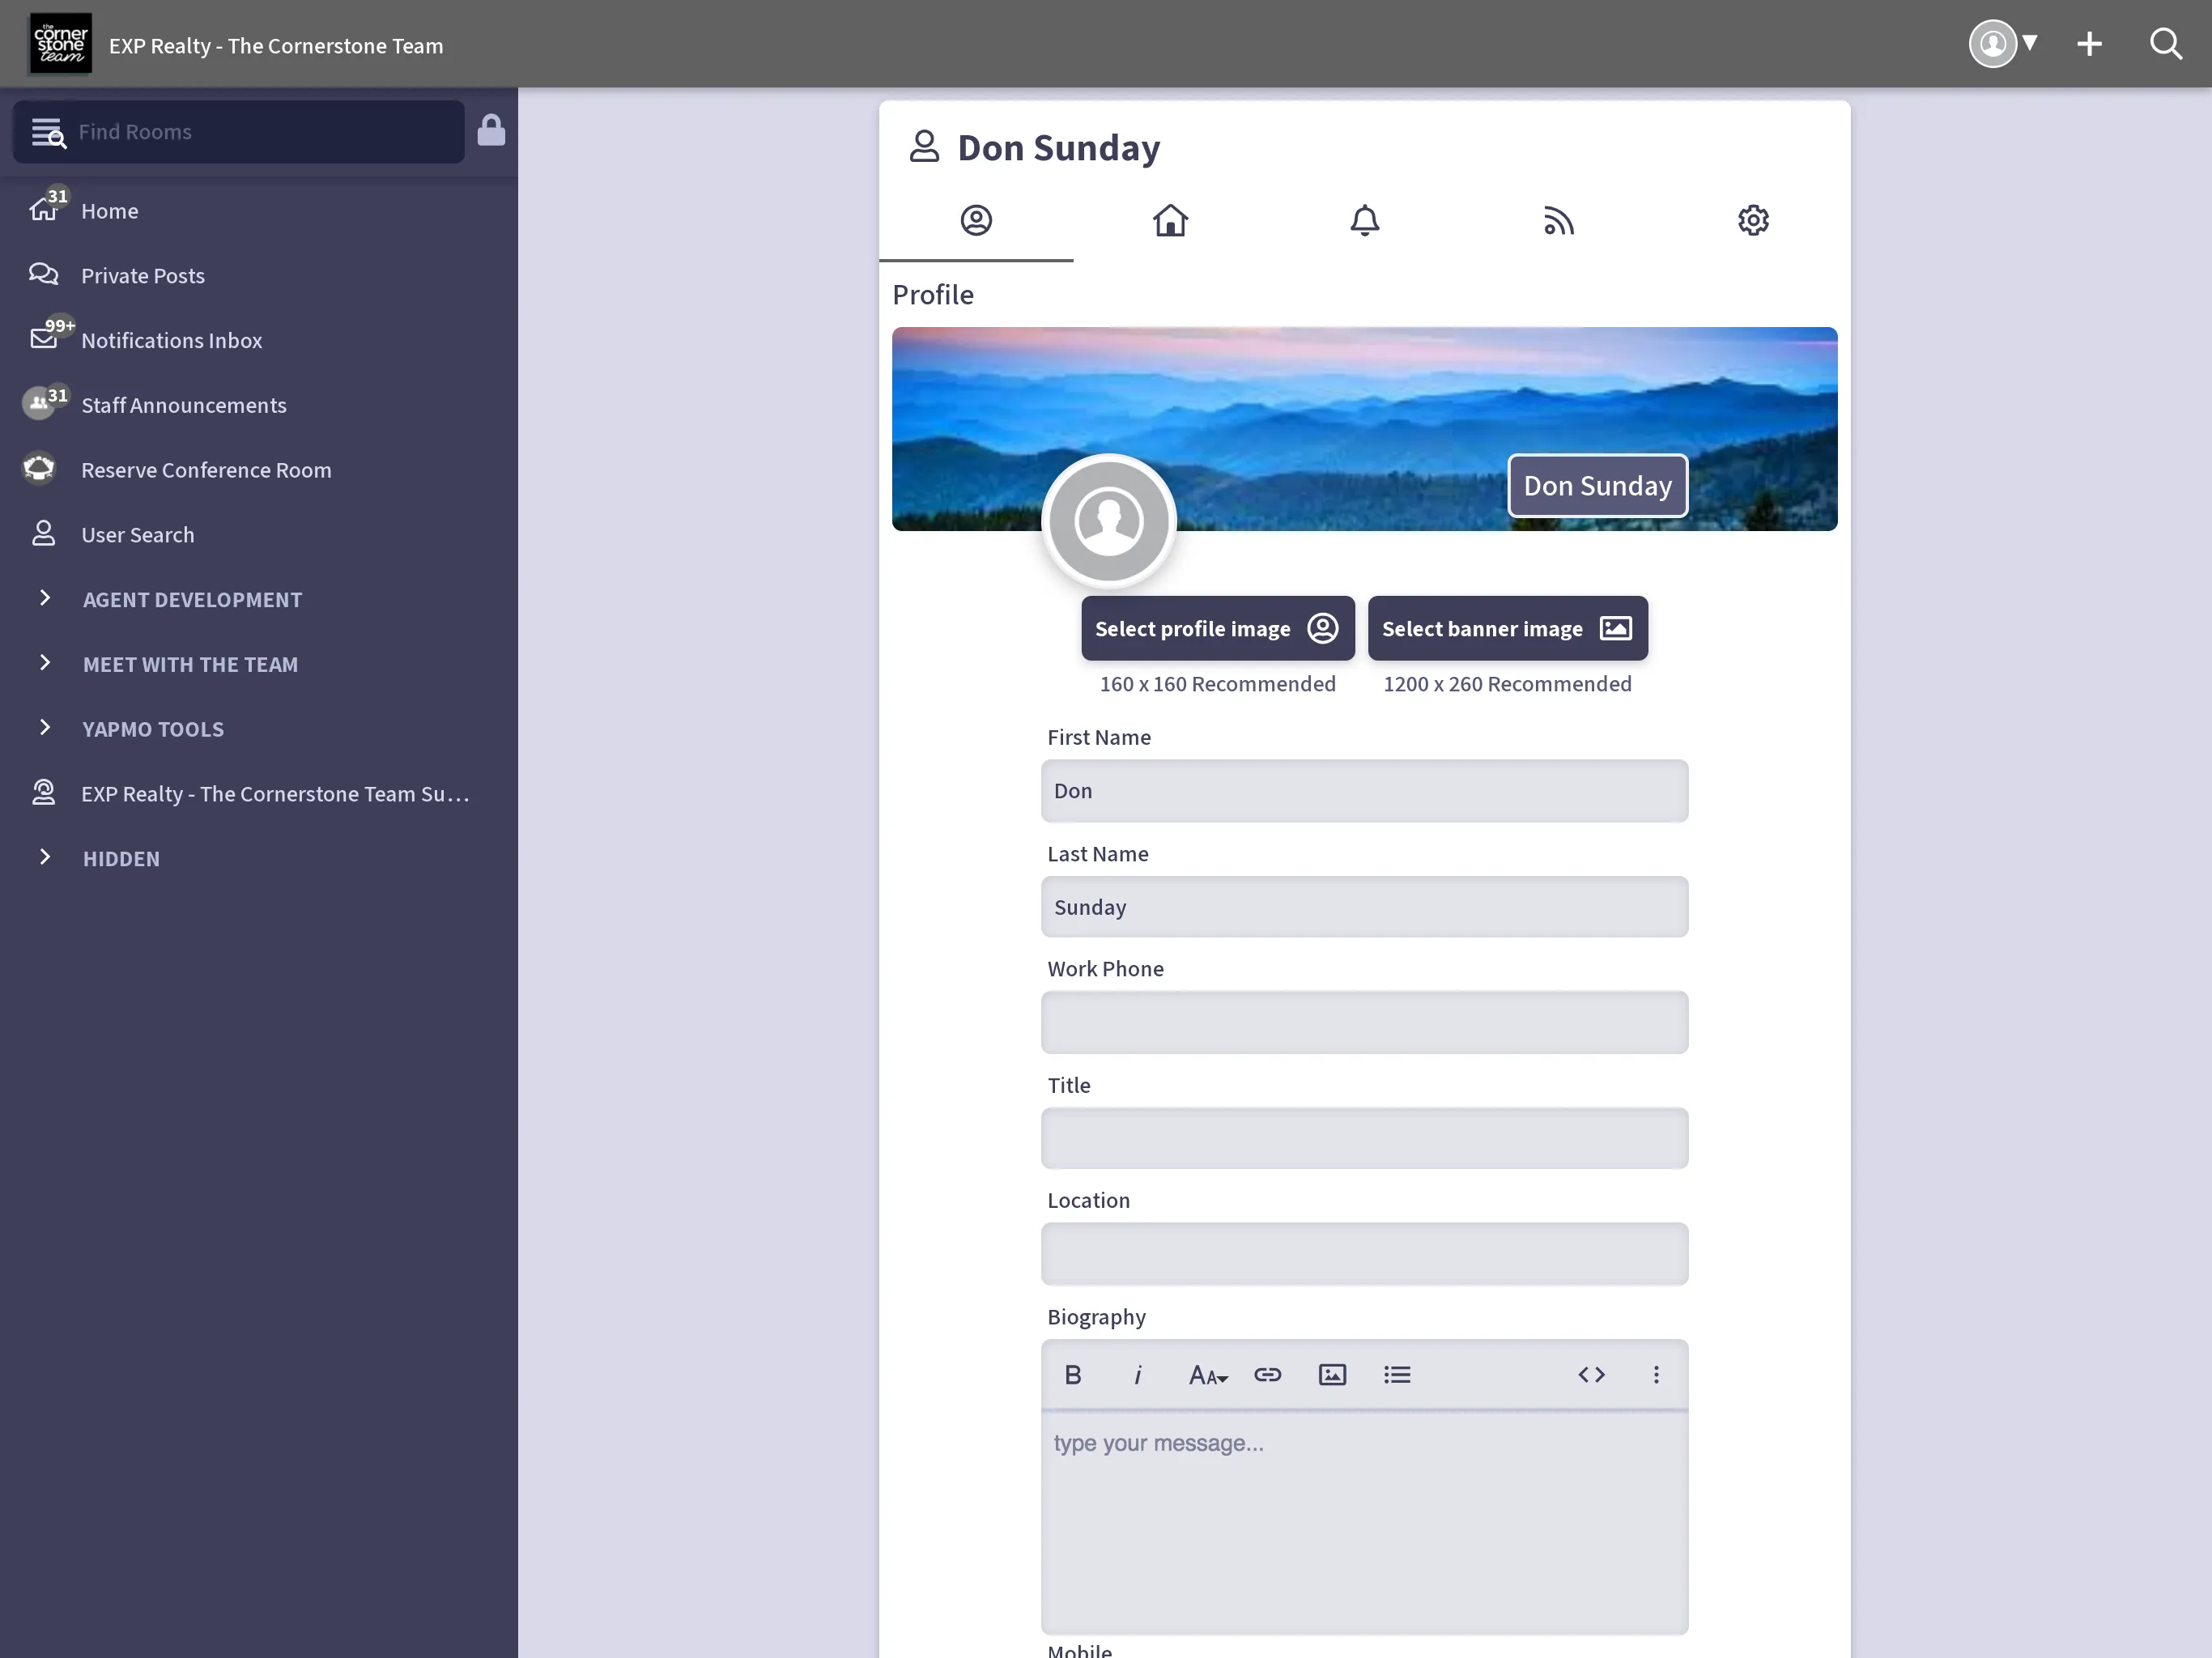Open the RSS/feed tab in profile
The image size is (2212, 1658).
coord(1559,219)
